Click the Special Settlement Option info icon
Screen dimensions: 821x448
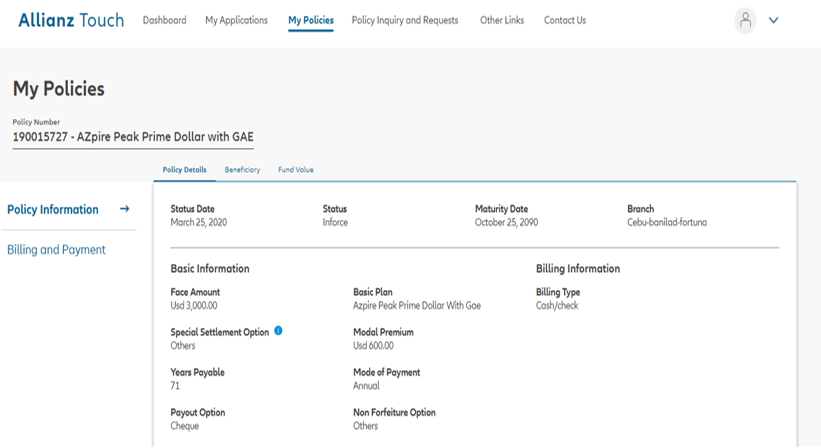point(278,331)
